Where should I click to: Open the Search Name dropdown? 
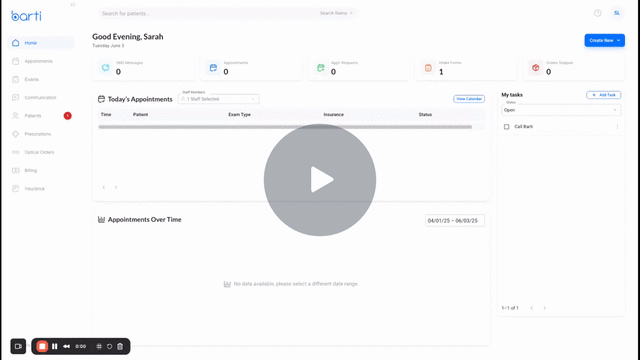(336, 13)
